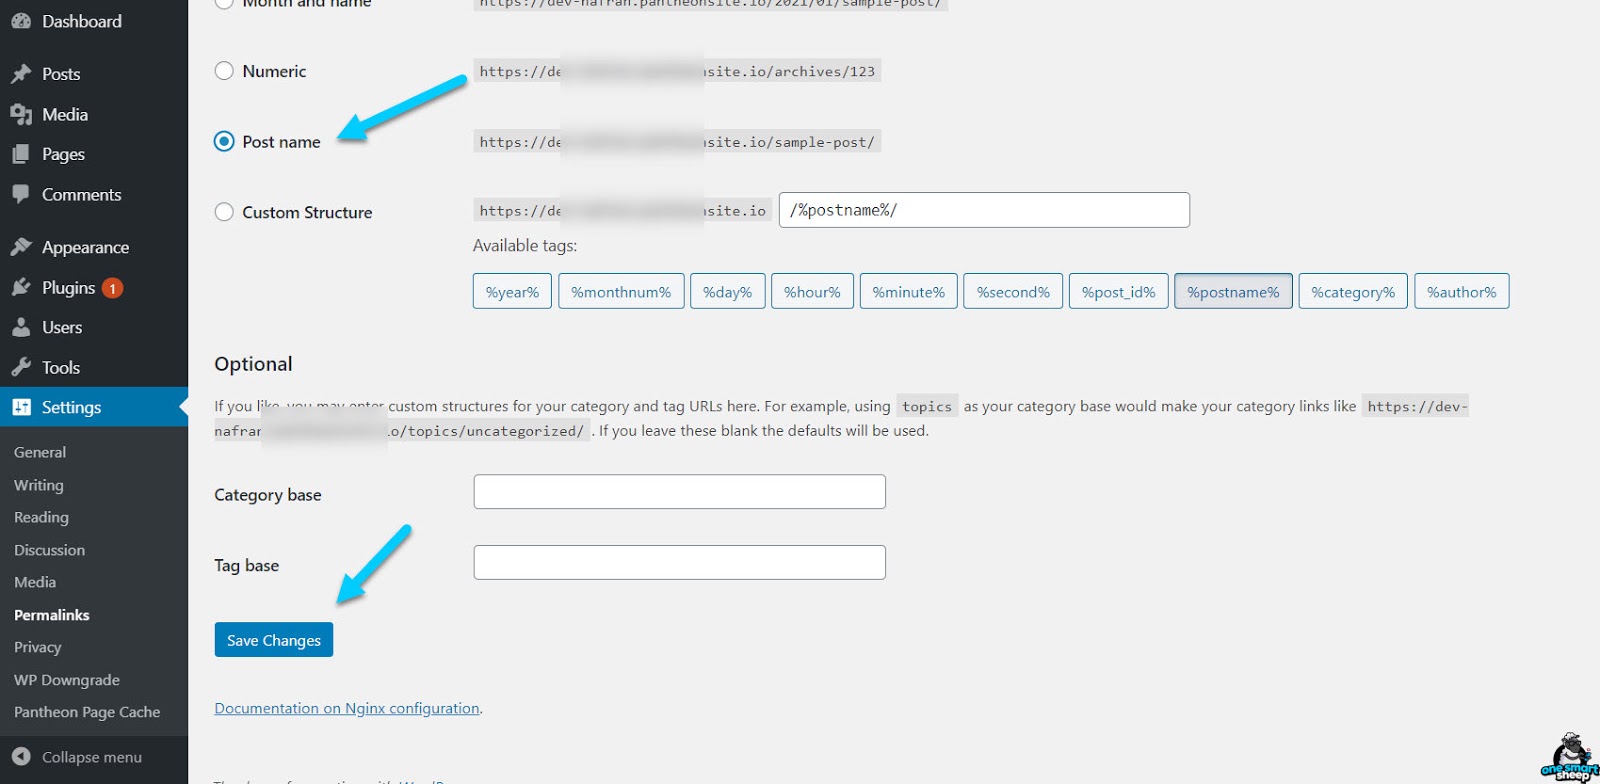Open Privacy settings submenu

(x=38, y=647)
